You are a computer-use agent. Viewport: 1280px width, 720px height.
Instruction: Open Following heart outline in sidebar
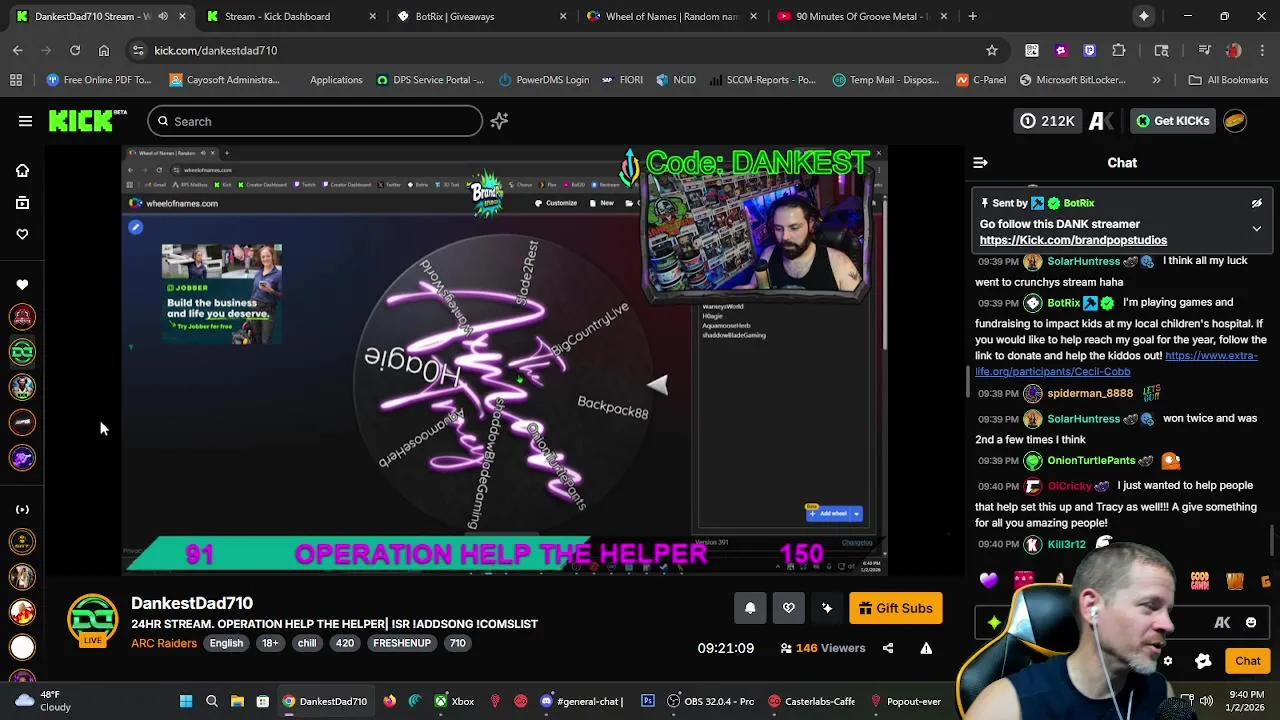[x=22, y=234]
